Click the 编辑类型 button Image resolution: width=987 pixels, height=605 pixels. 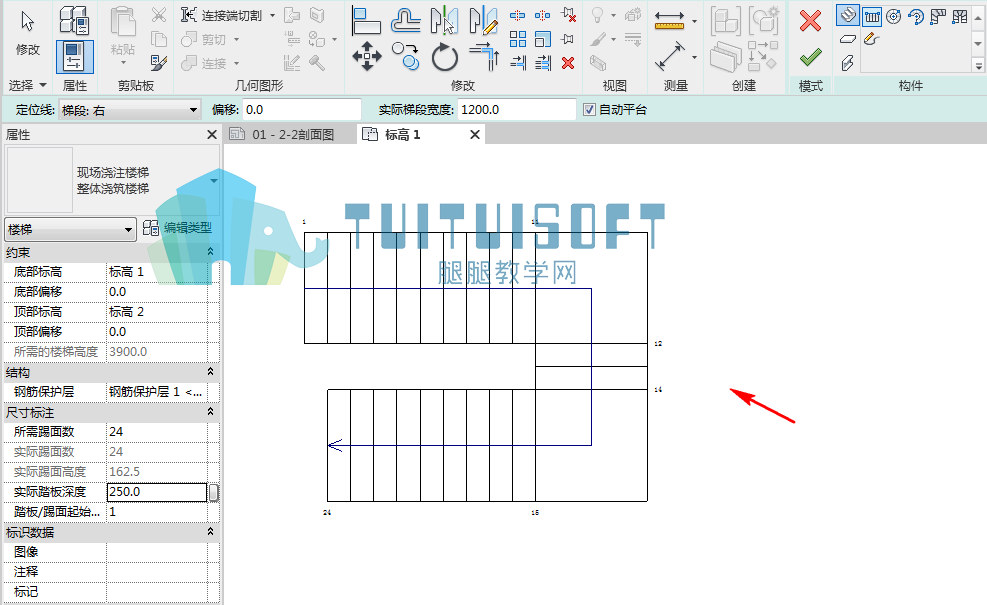pyautogui.click(x=178, y=228)
